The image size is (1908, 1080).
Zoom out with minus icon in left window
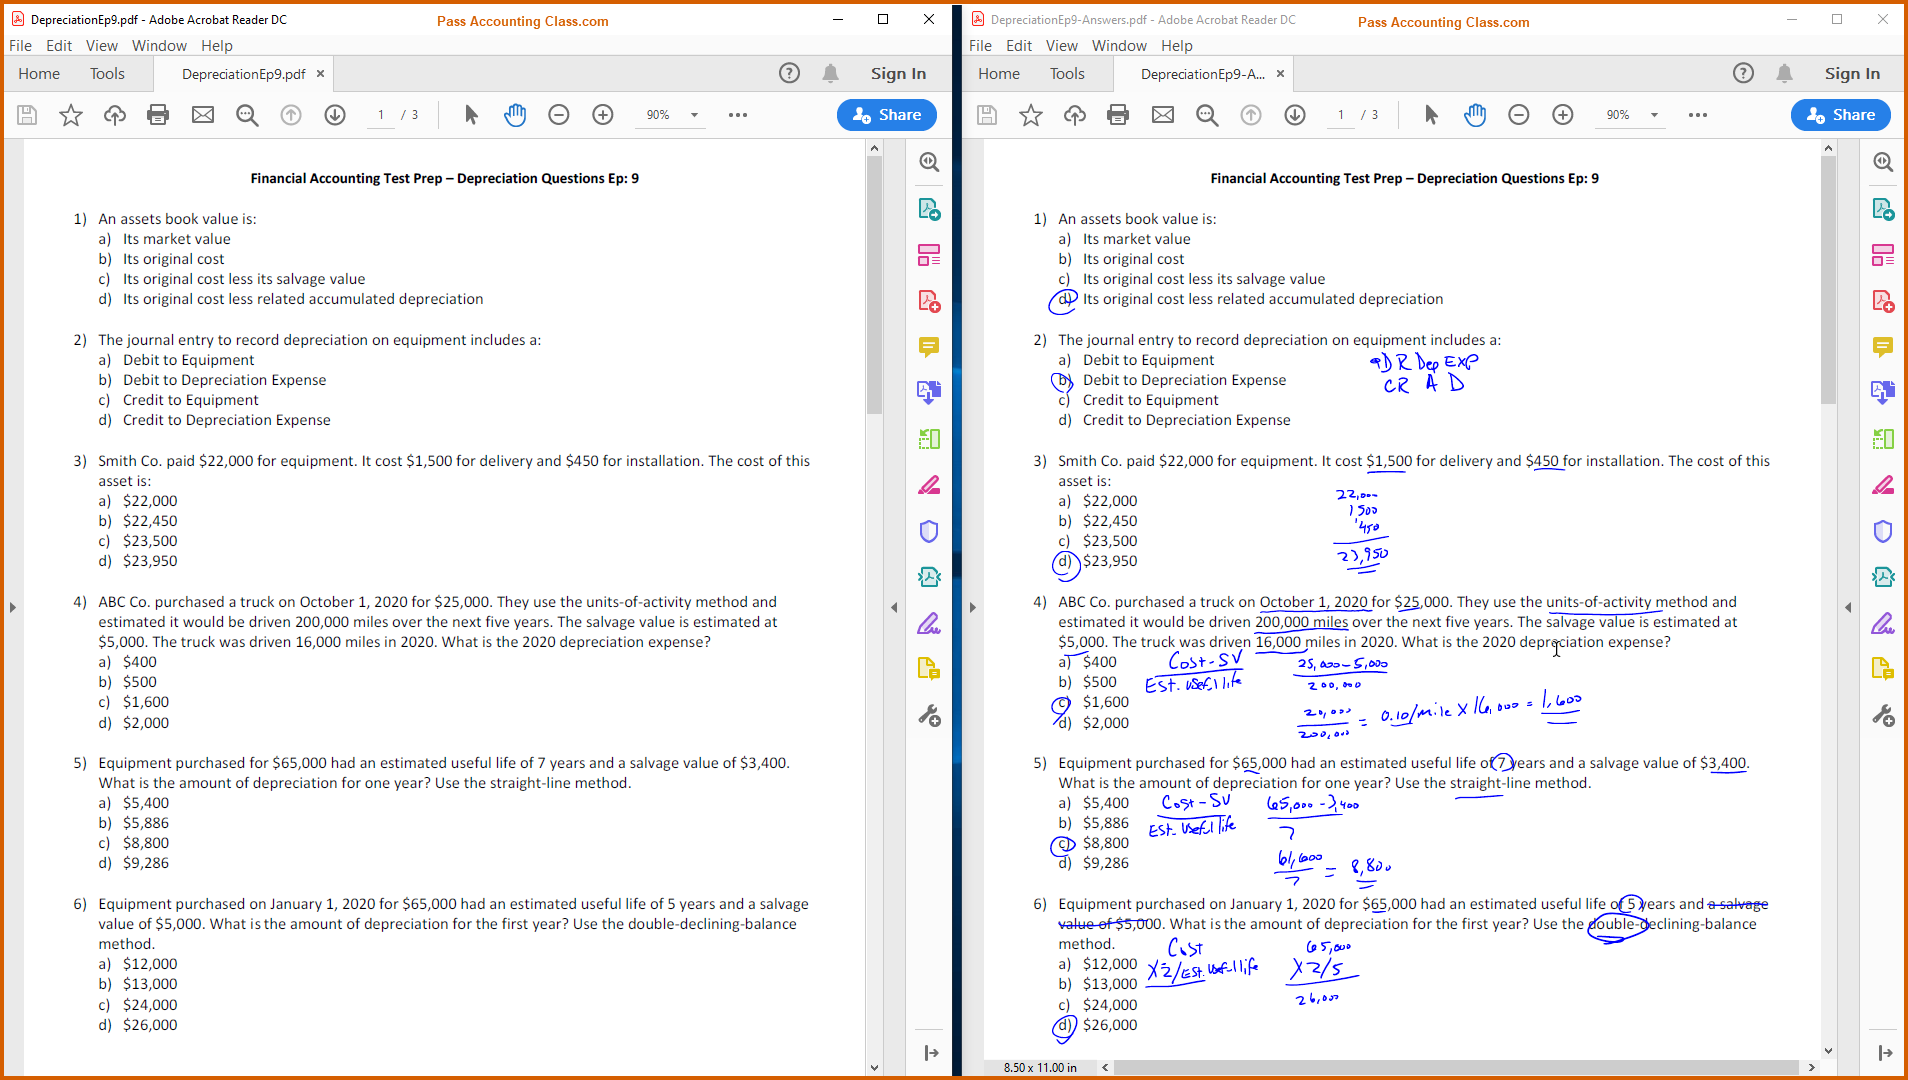point(559,115)
